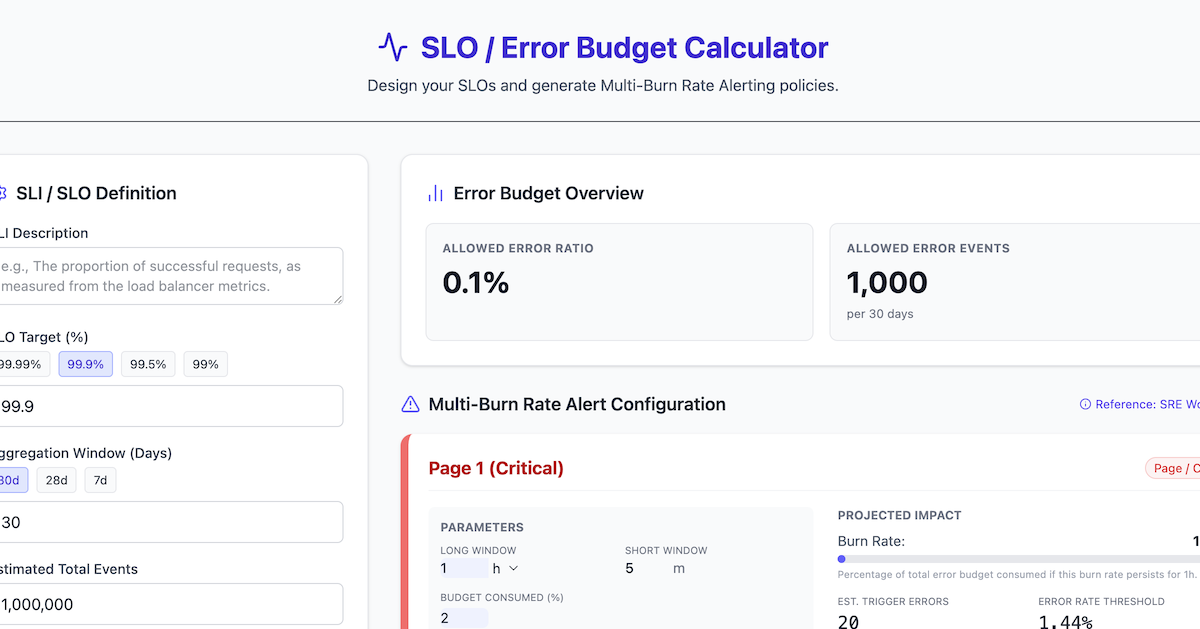Screen dimensions: 1200x629
Task: Select the 99.99% SLO target preset
Action: (x=22, y=363)
